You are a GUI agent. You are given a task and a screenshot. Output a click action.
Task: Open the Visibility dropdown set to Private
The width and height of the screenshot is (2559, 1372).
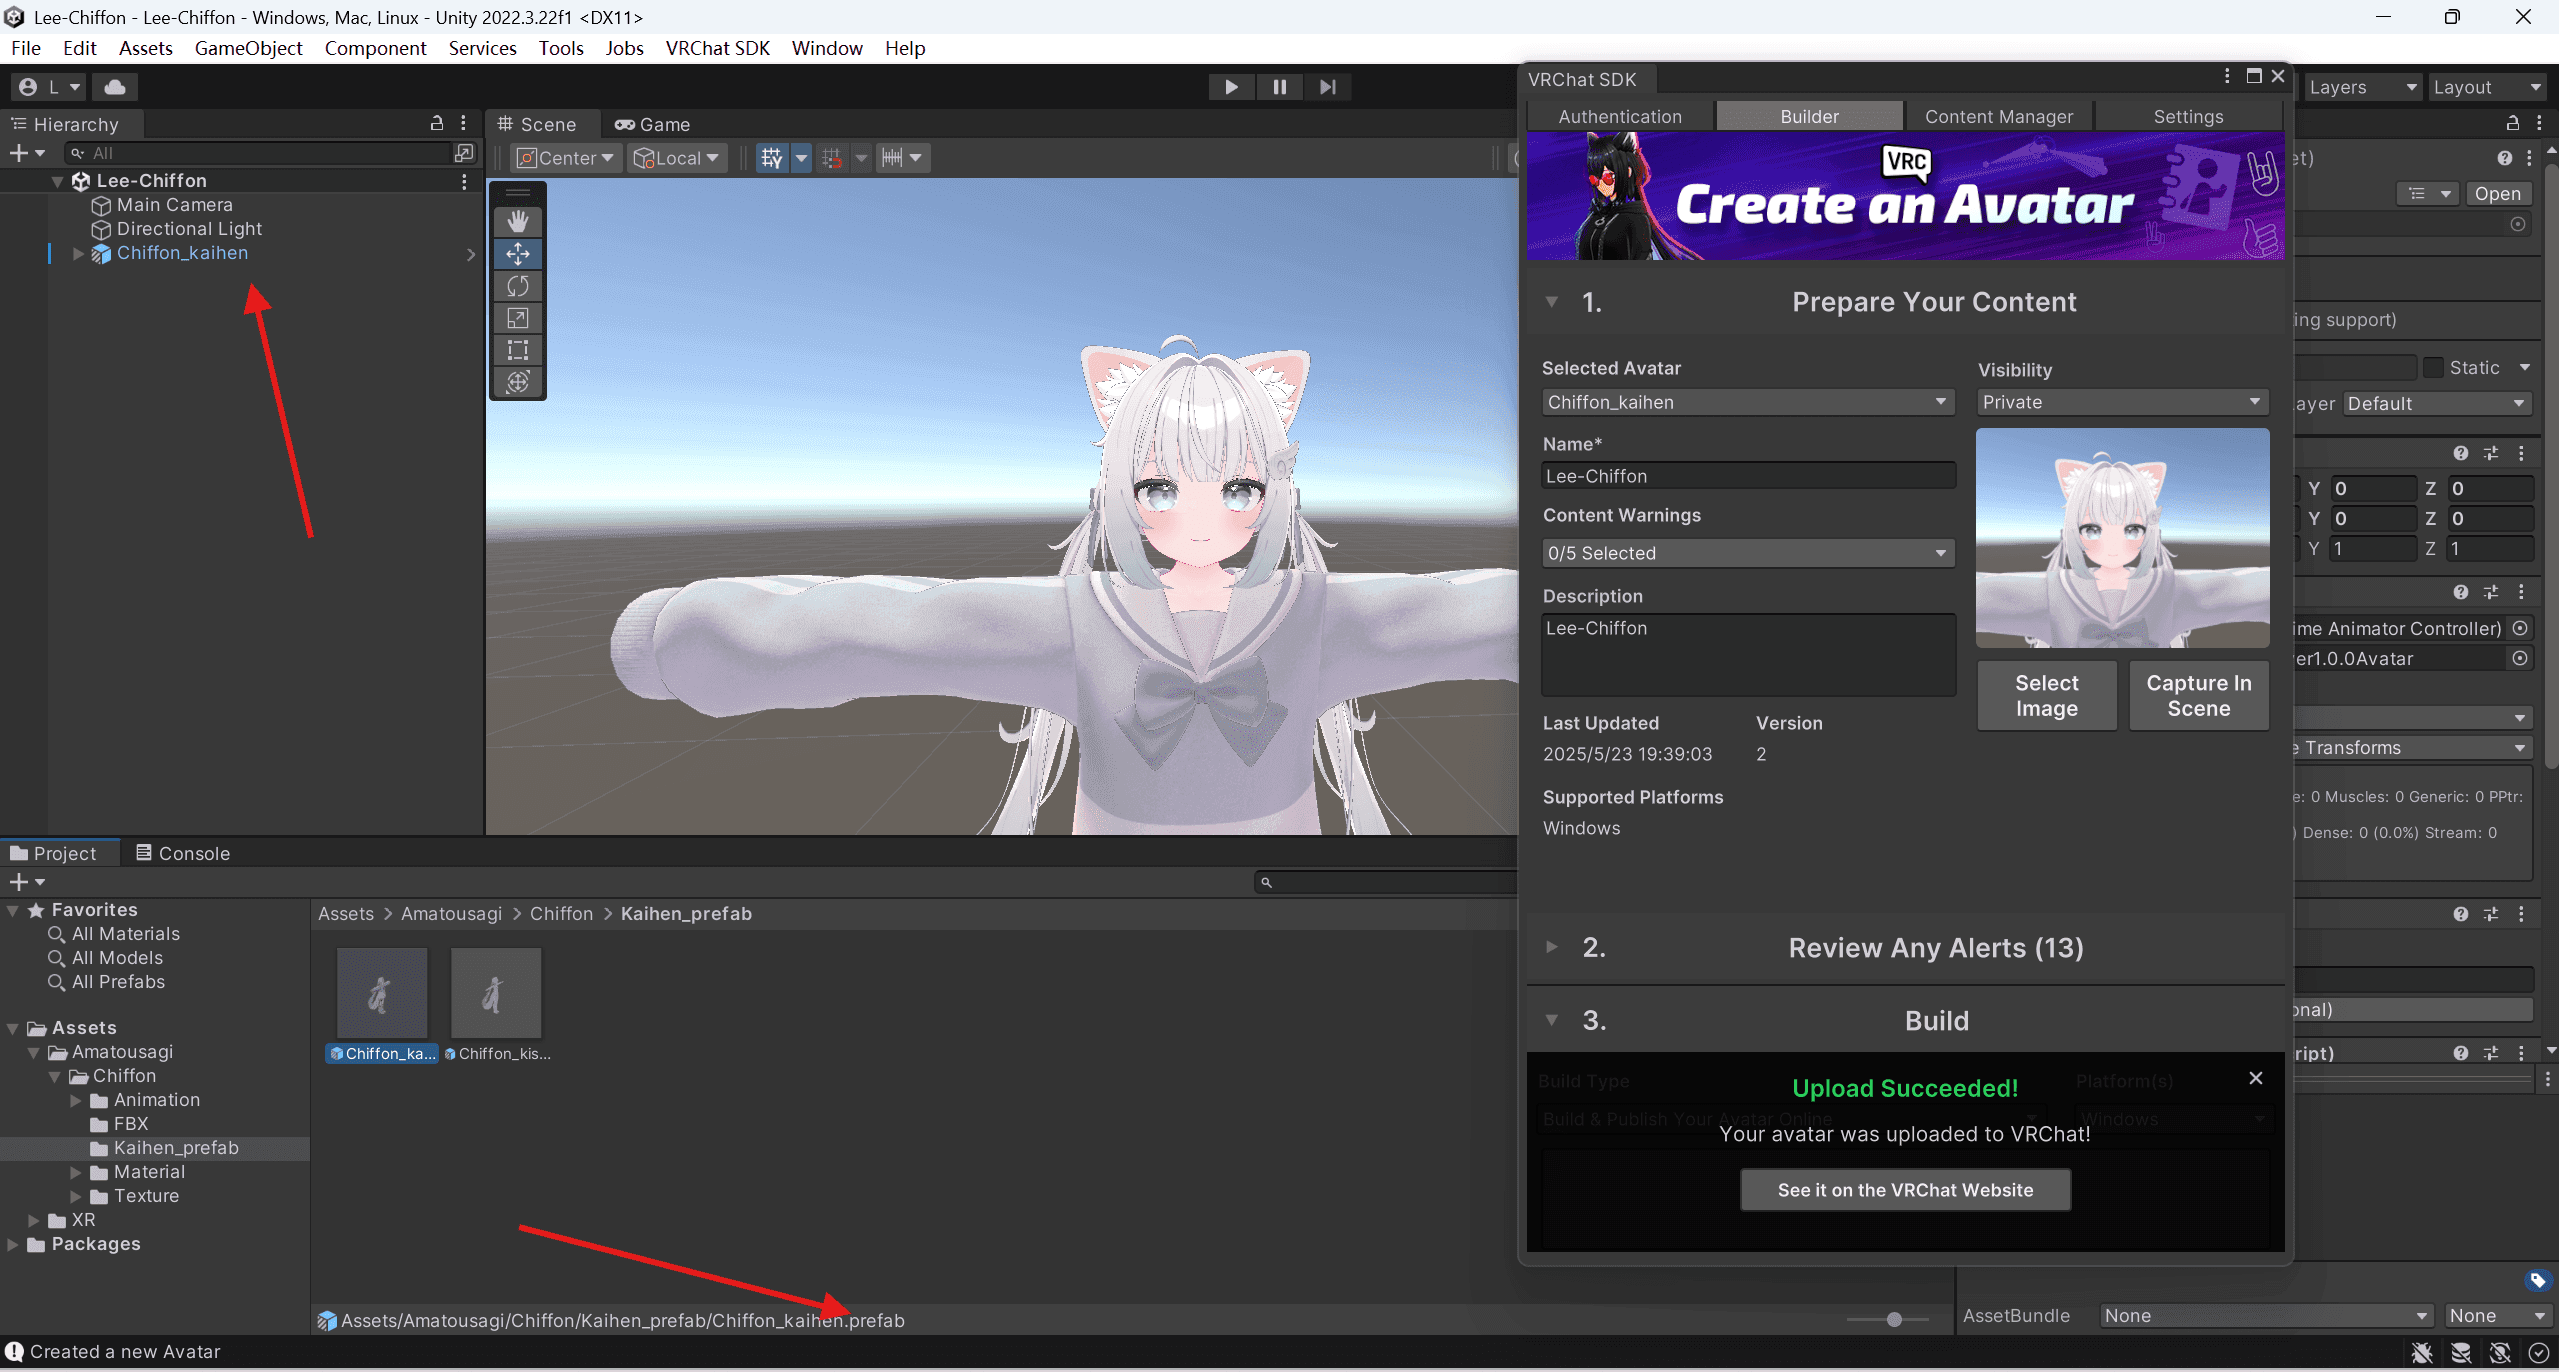[2121, 402]
